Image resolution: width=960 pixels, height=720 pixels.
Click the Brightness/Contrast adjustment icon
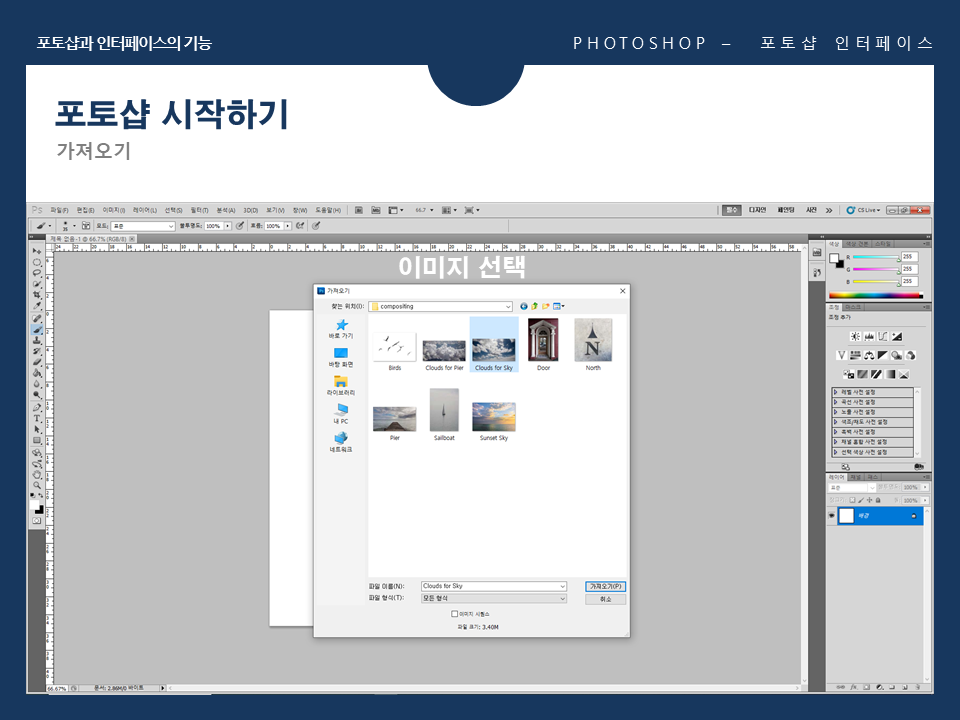(x=855, y=336)
